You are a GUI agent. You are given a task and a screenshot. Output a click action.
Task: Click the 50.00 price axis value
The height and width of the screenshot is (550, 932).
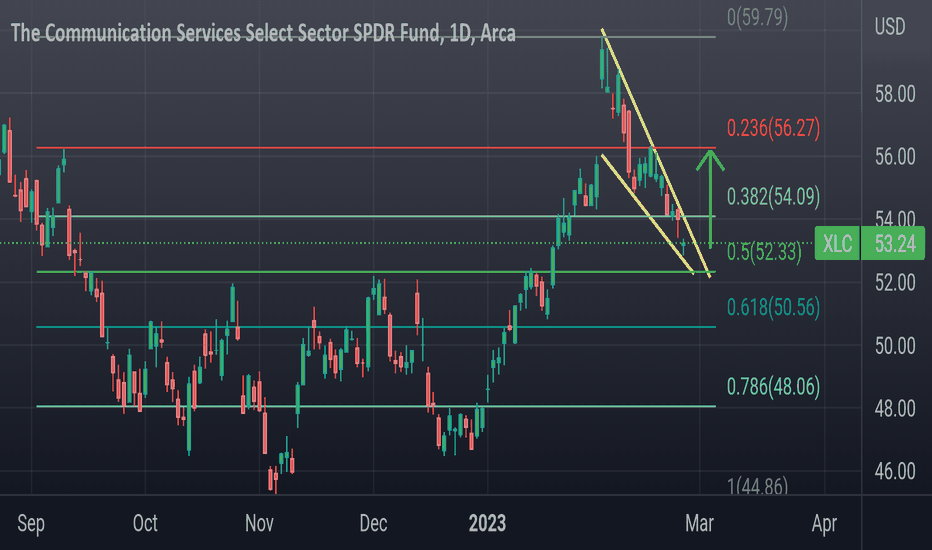(895, 345)
